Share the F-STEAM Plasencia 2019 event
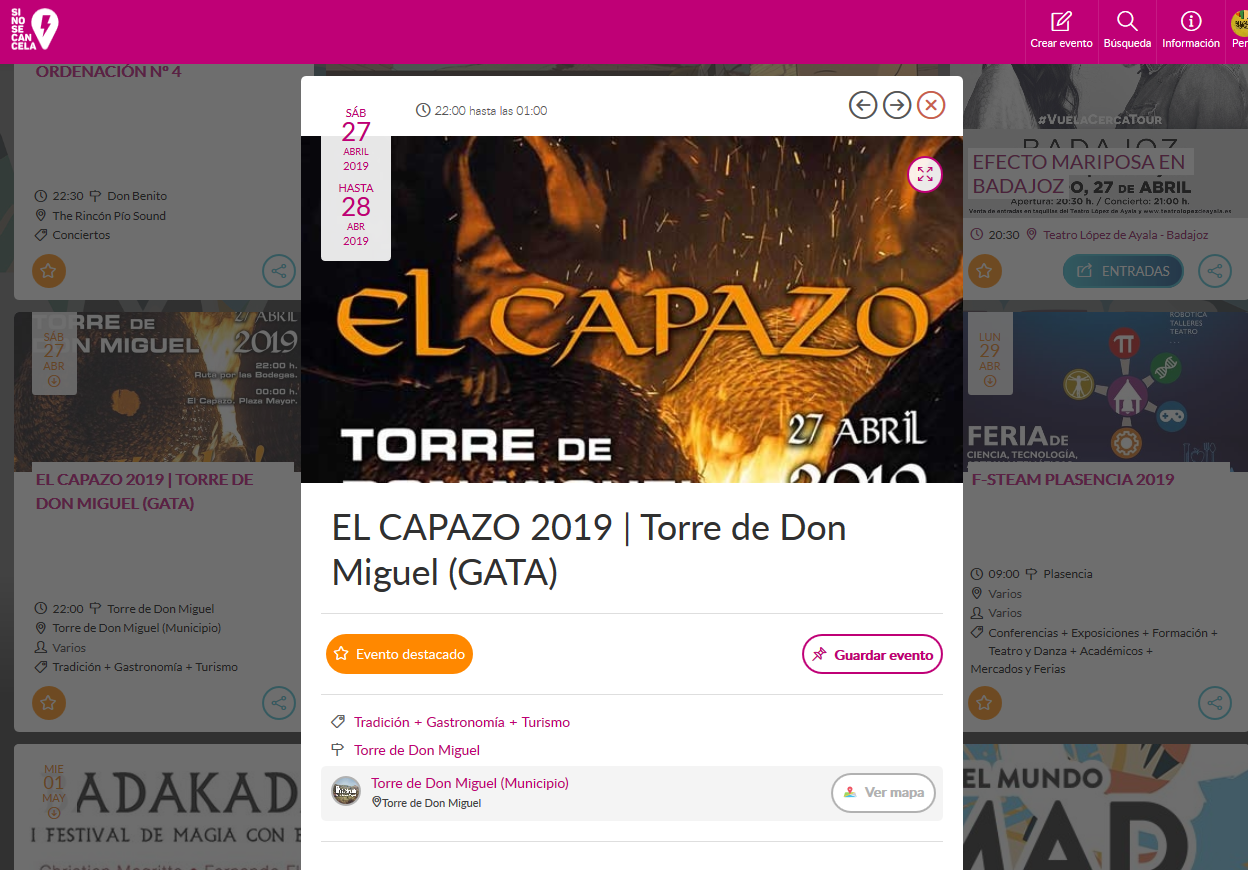Image resolution: width=1248 pixels, height=870 pixels. click(1215, 703)
